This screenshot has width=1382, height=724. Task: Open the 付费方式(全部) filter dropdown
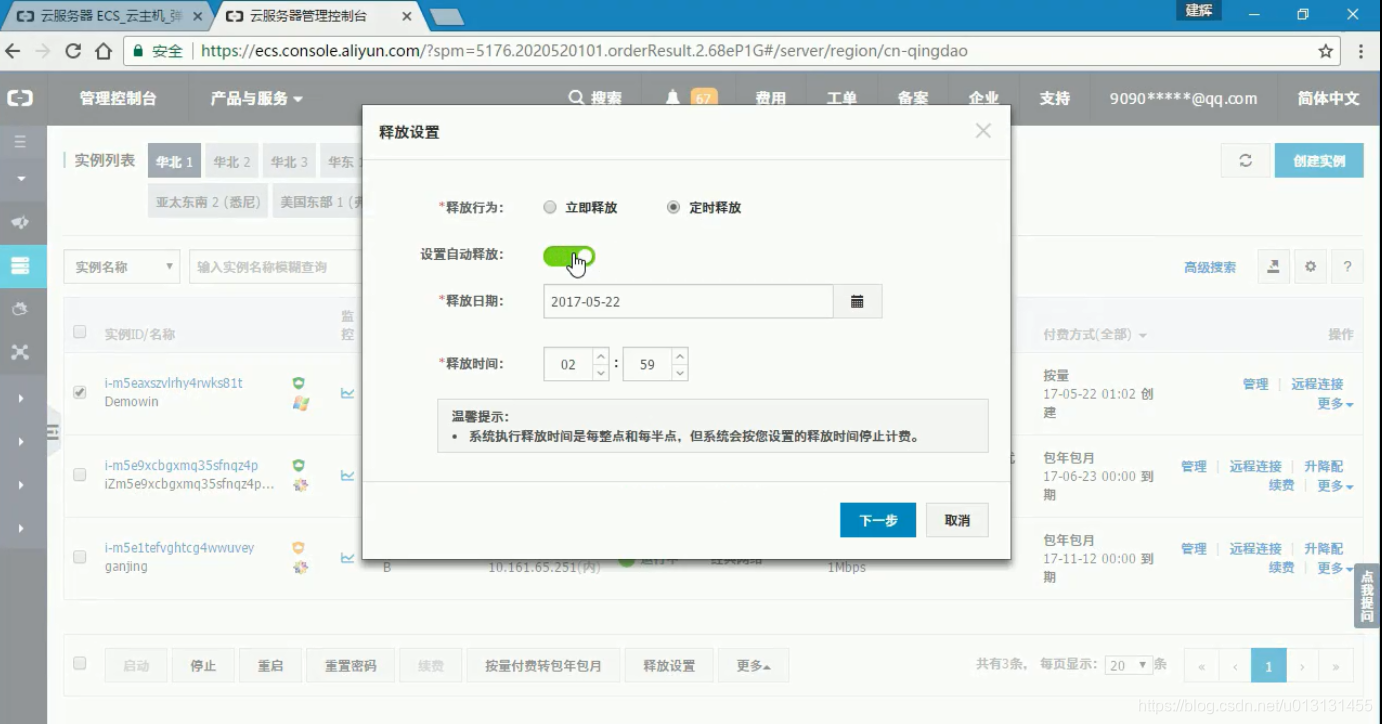tap(1095, 334)
